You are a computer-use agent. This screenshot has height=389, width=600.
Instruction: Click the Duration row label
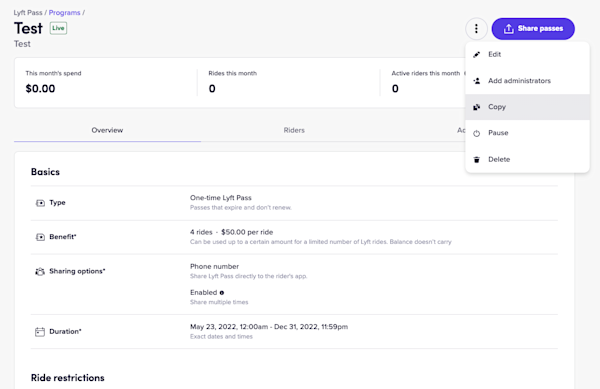pyautogui.click(x=65, y=332)
